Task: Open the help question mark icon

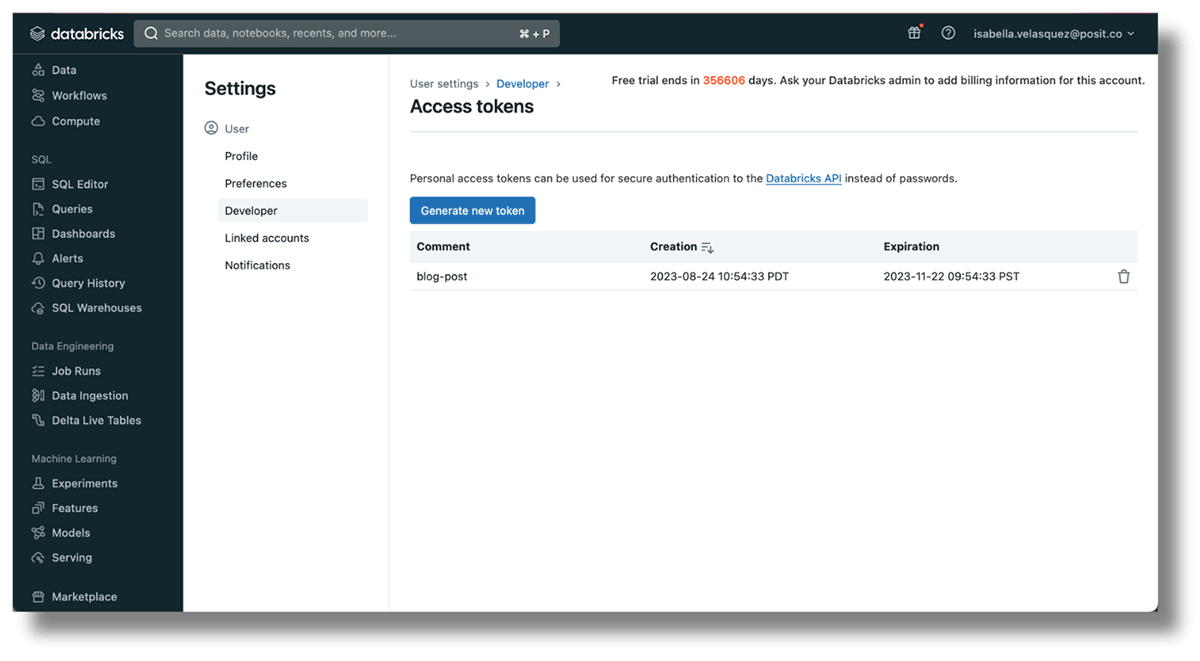Action: point(948,33)
